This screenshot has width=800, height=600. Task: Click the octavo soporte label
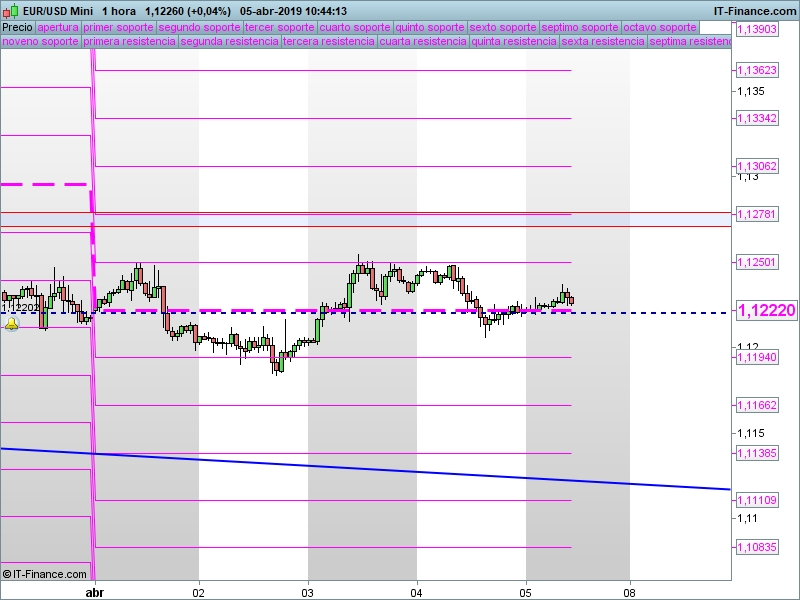click(659, 28)
